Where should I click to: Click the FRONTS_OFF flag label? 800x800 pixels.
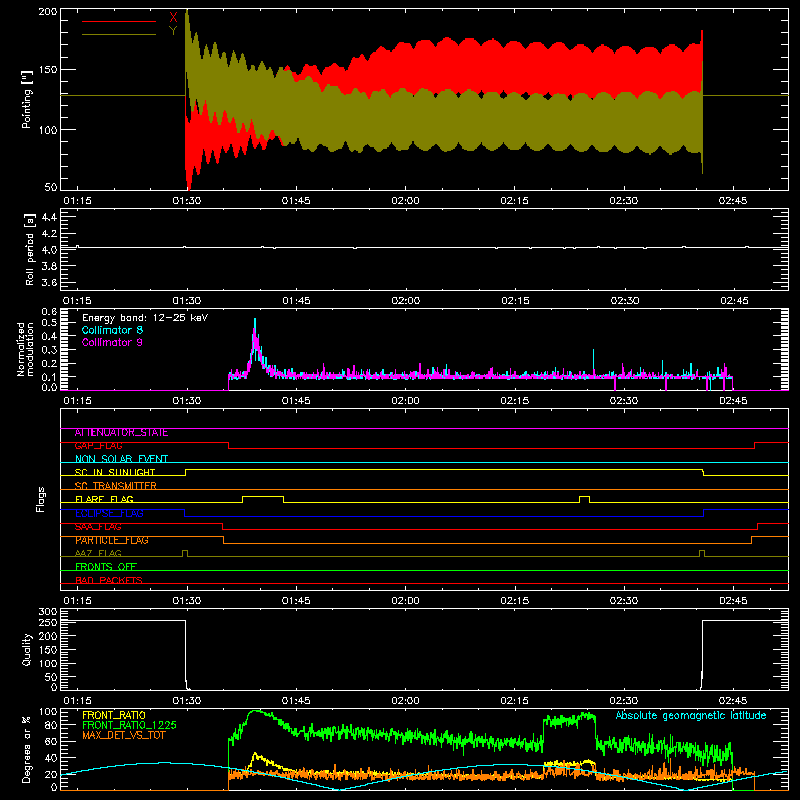[x=106, y=567]
